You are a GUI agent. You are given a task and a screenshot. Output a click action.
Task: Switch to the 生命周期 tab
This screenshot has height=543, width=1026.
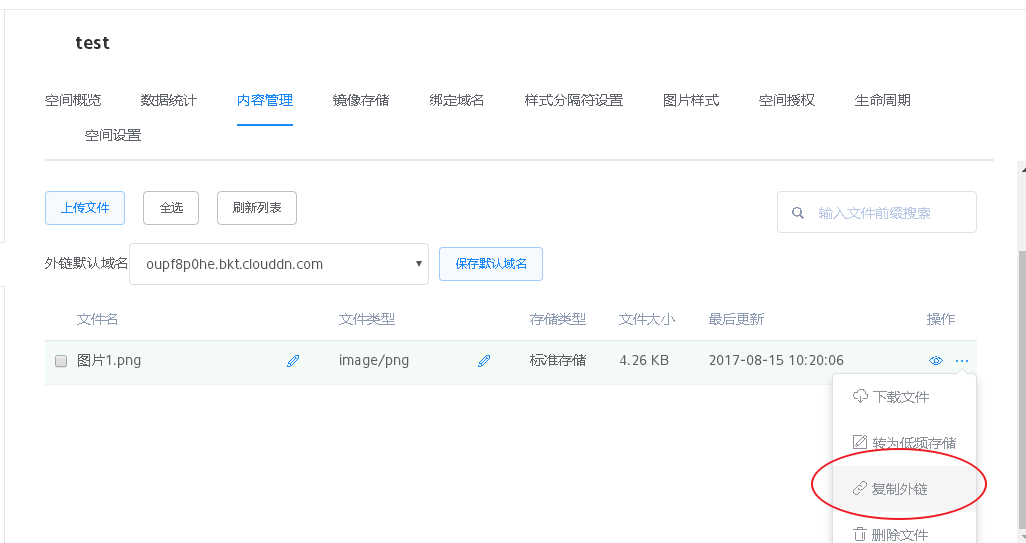tap(883, 100)
